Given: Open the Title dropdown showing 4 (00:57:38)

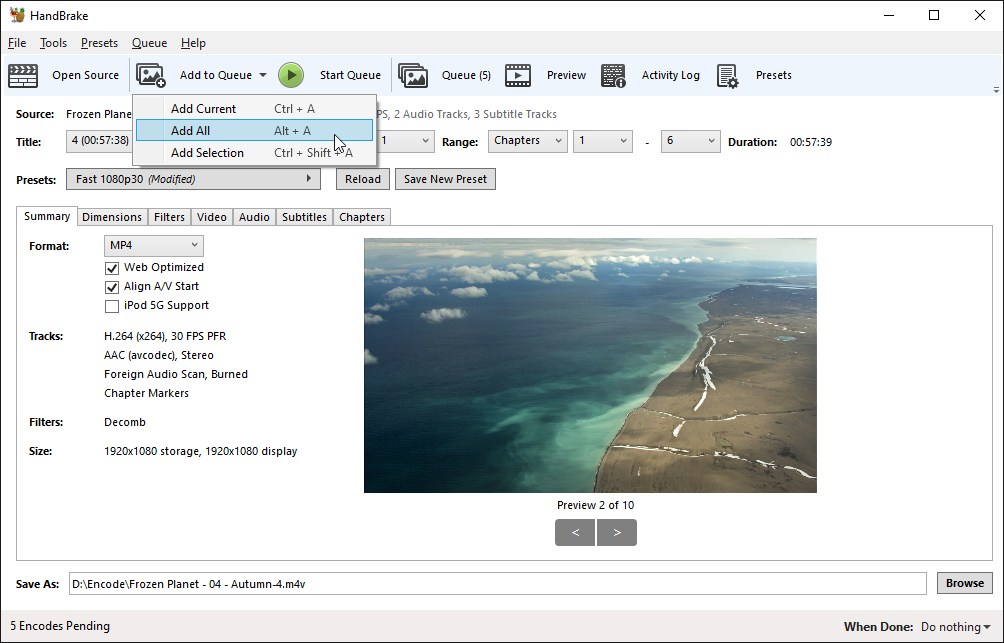Looking at the screenshot, I should click(x=99, y=141).
